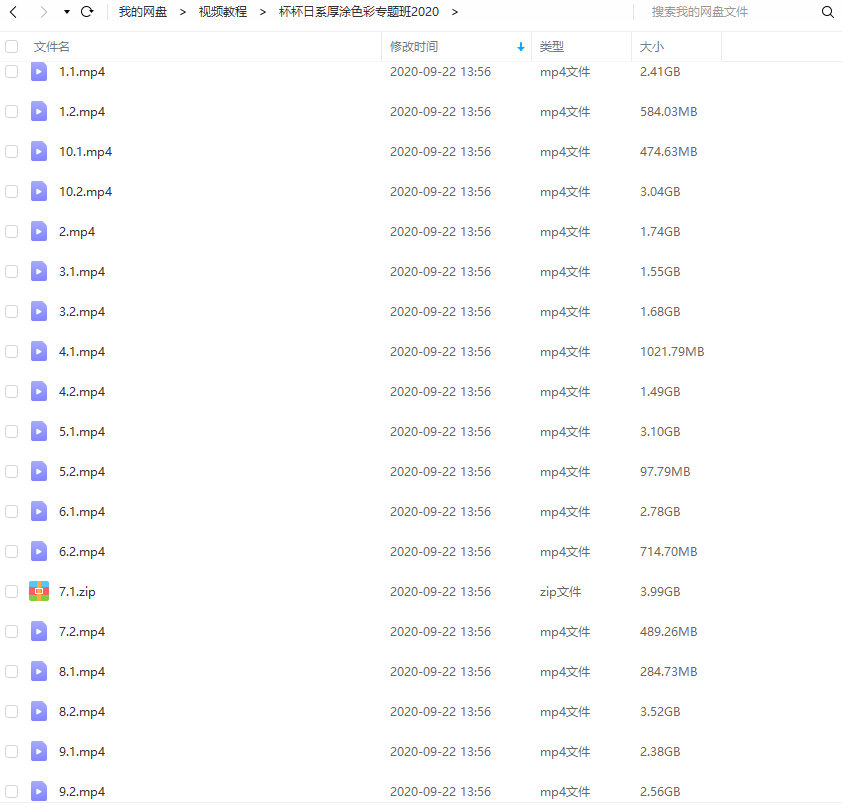This screenshot has height=811, width=842.
Task: Check the box for 10.2.mp4
Action: (11, 192)
